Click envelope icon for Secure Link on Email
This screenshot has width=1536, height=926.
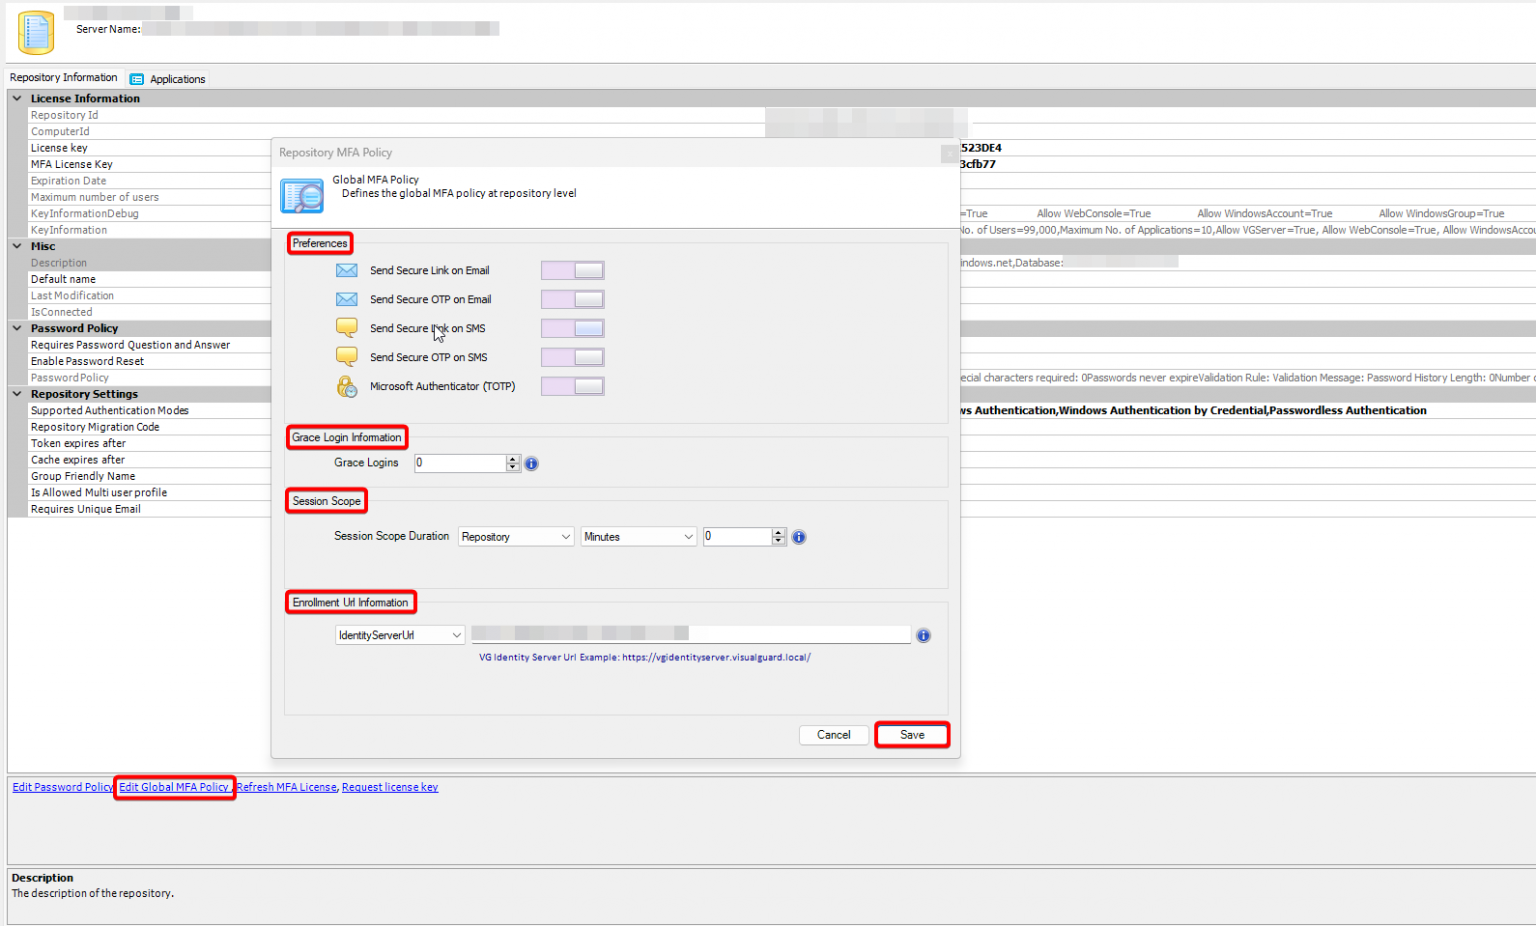(347, 271)
